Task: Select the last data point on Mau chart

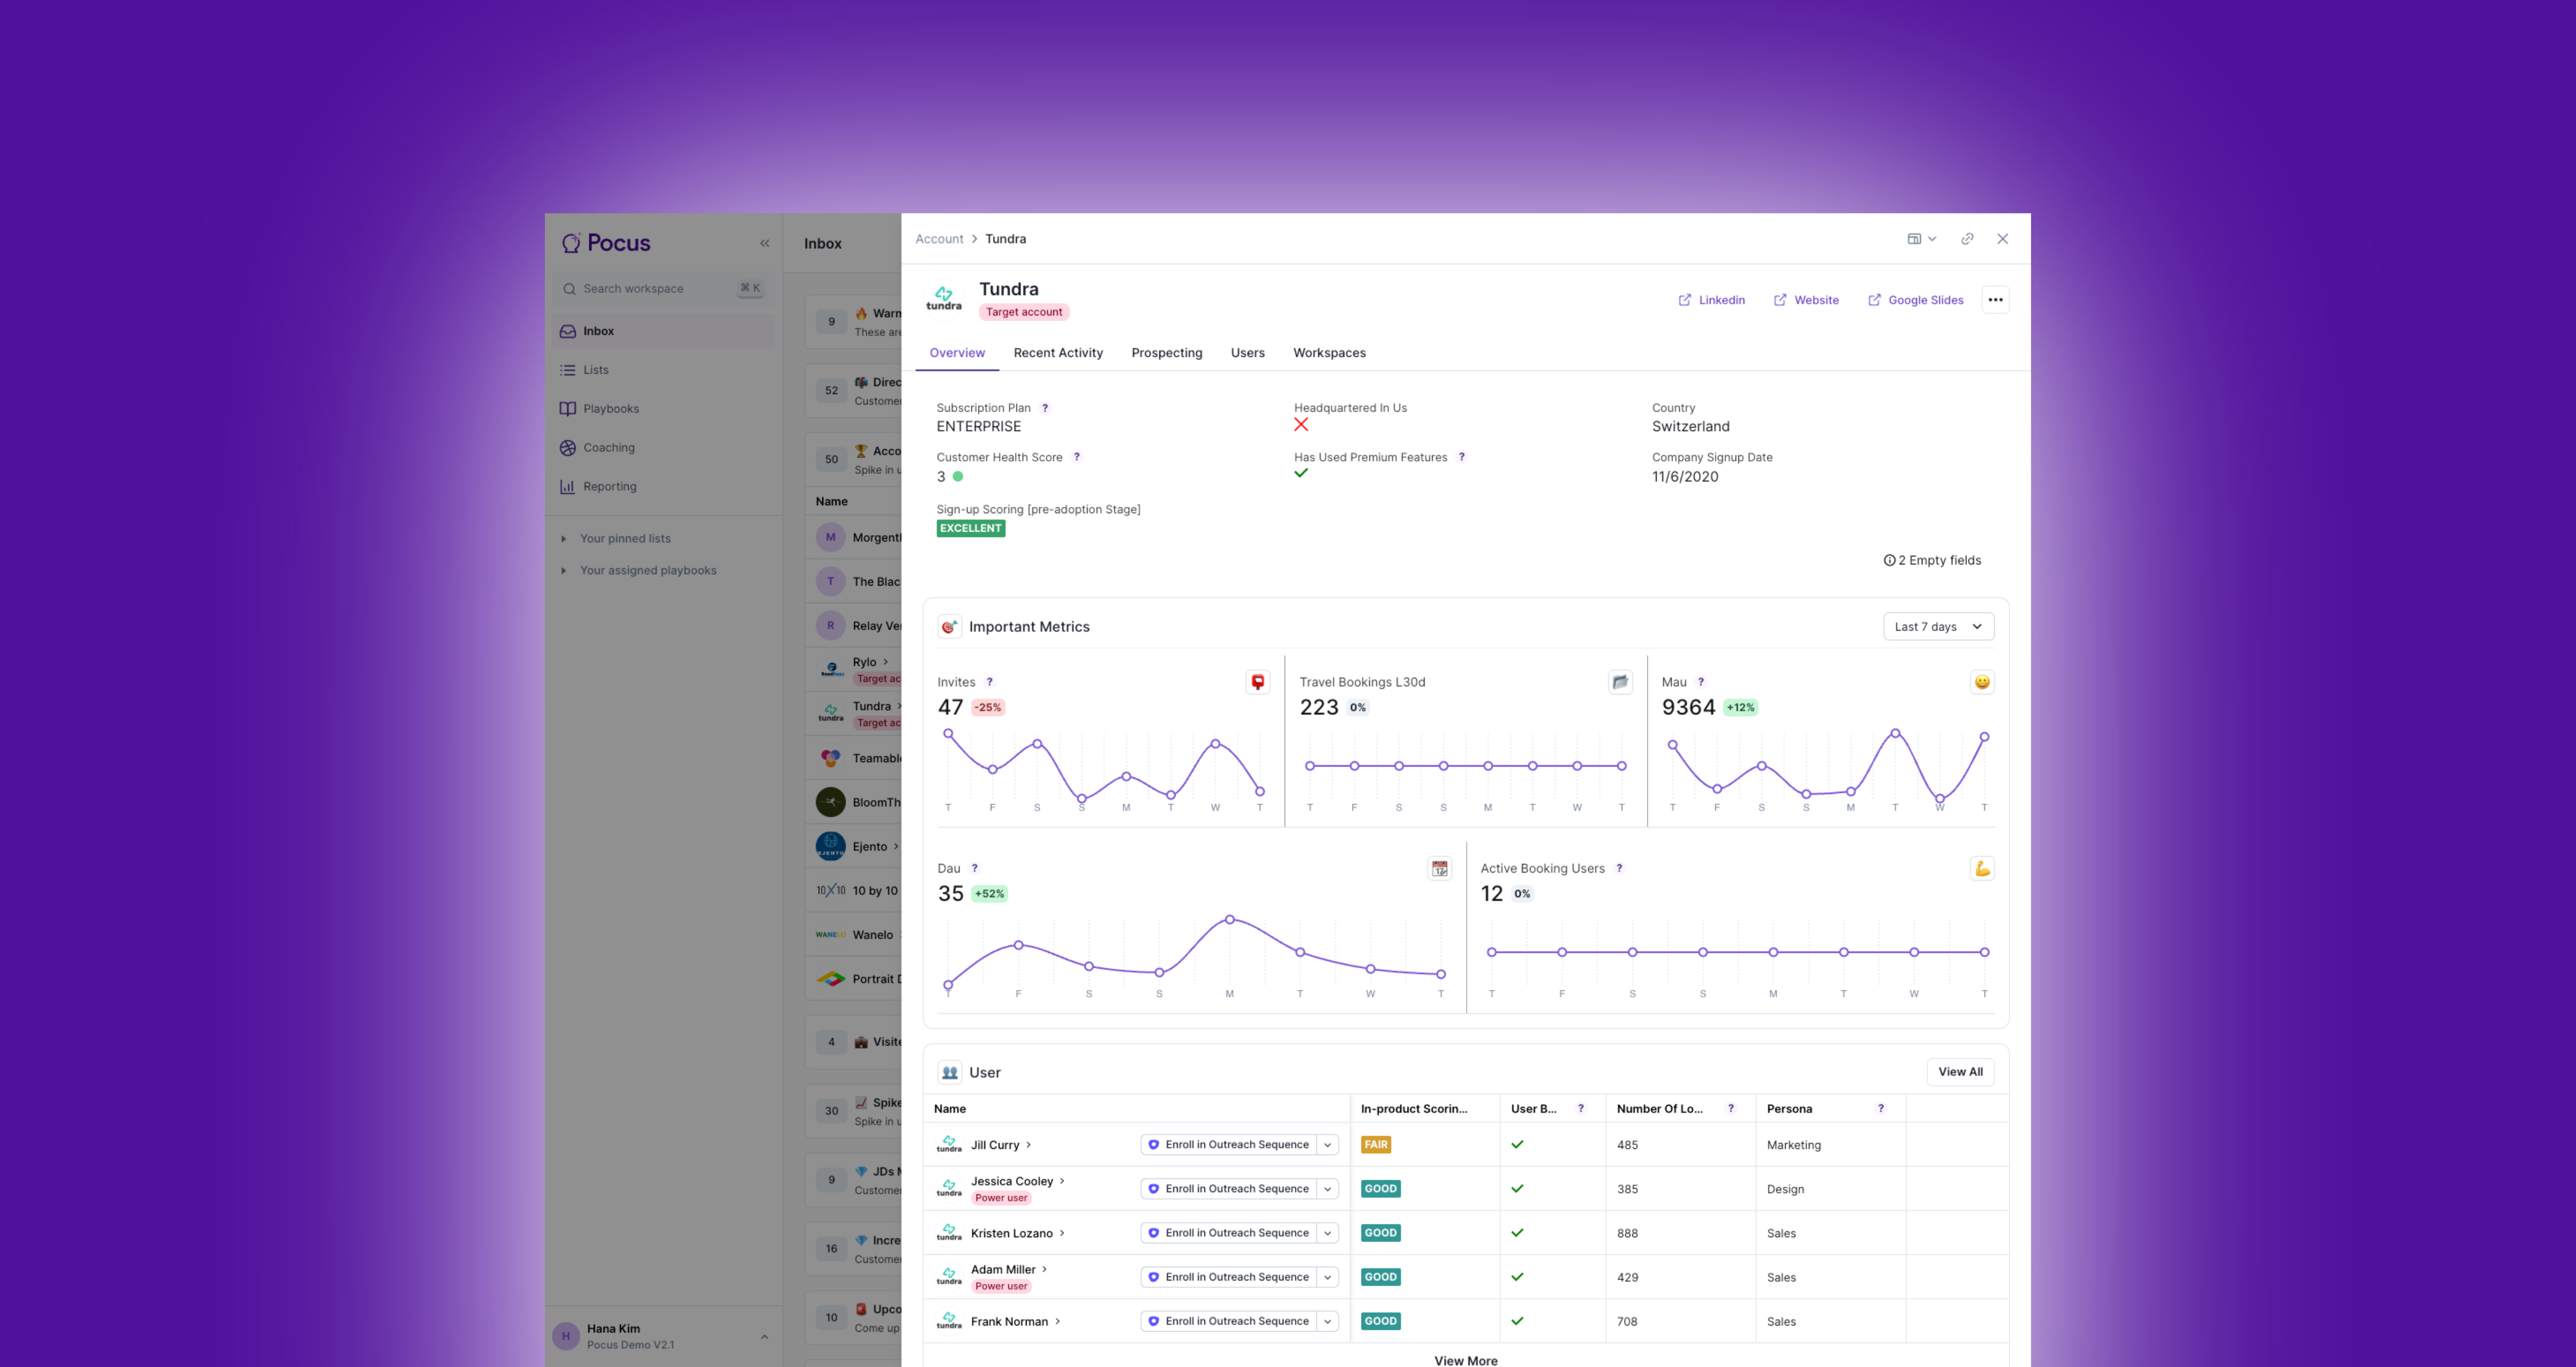Action: point(1983,737)
